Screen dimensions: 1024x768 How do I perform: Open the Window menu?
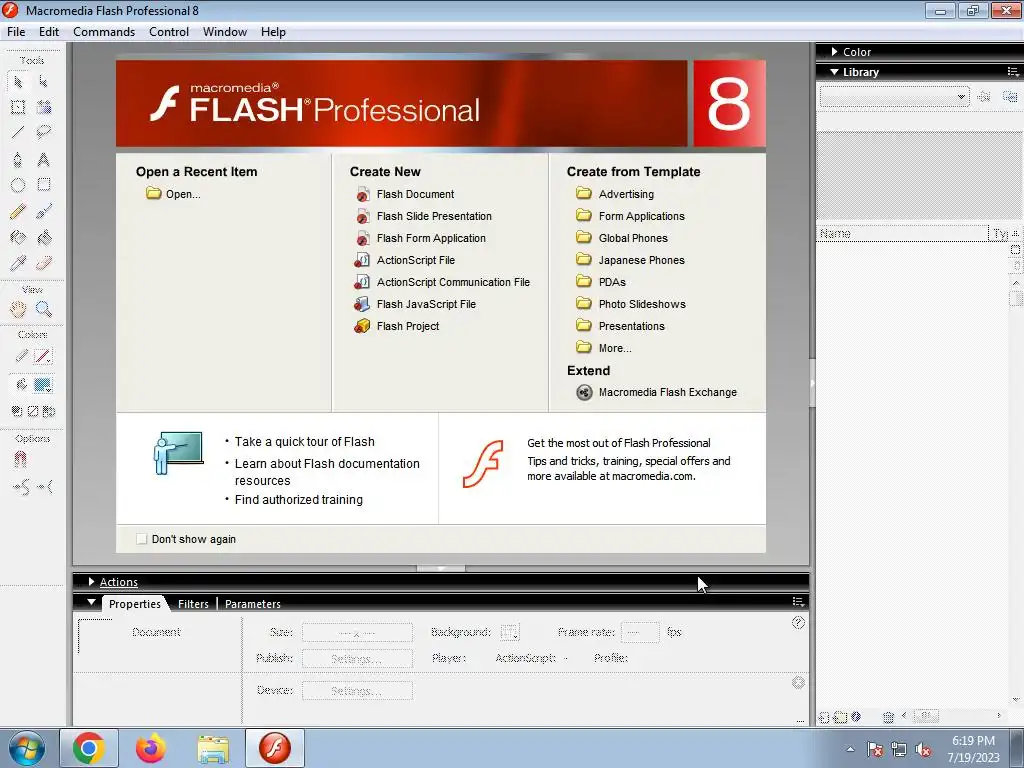(225, 32)
